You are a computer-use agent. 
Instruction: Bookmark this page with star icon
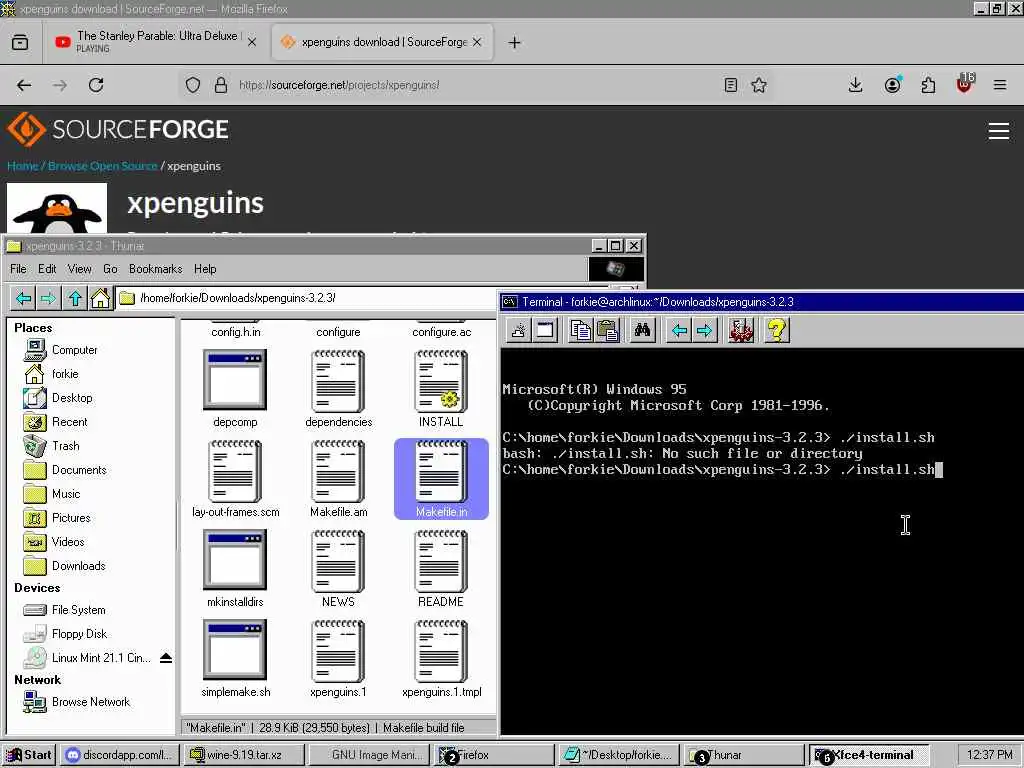[x=759, y=85]
